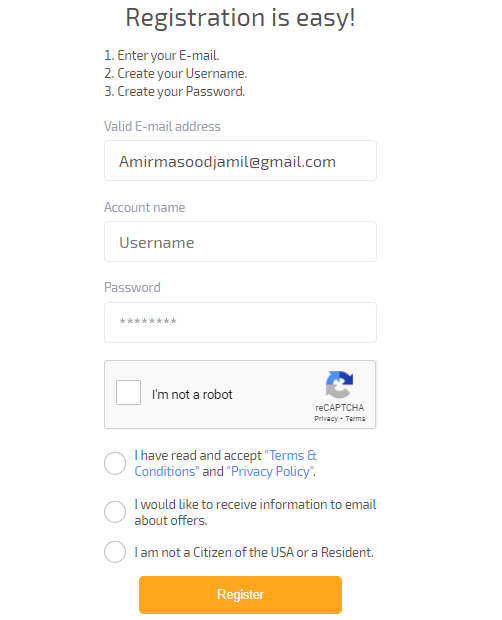Click the "I'm not a robot" text
The width and height of the screenshot is (502, 620).
point(192,395)
